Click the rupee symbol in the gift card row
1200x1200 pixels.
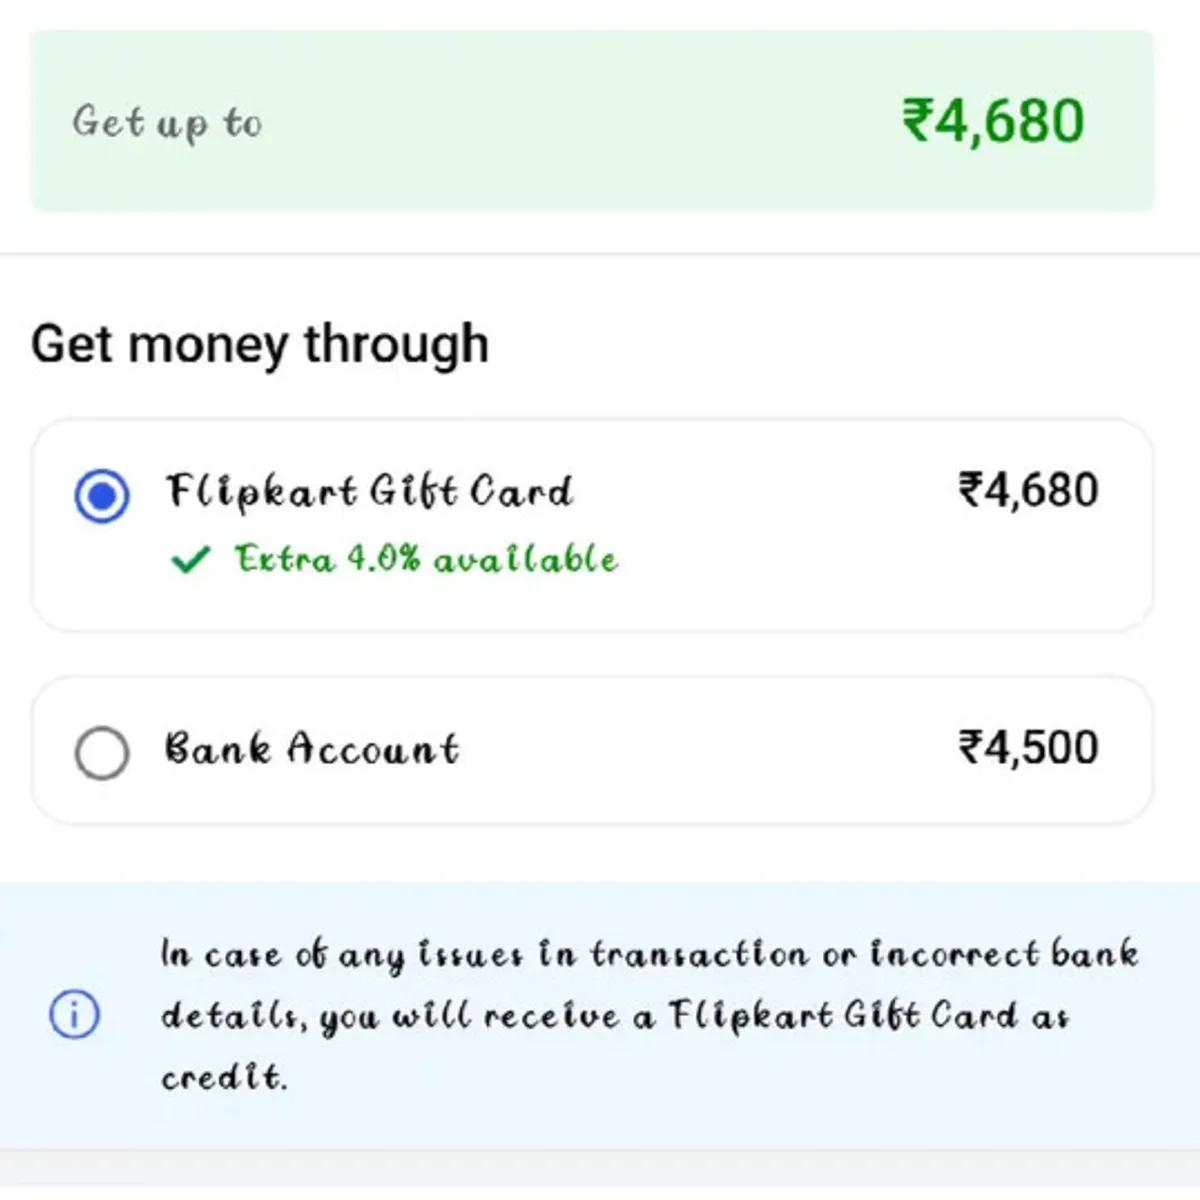coord(971,491)
